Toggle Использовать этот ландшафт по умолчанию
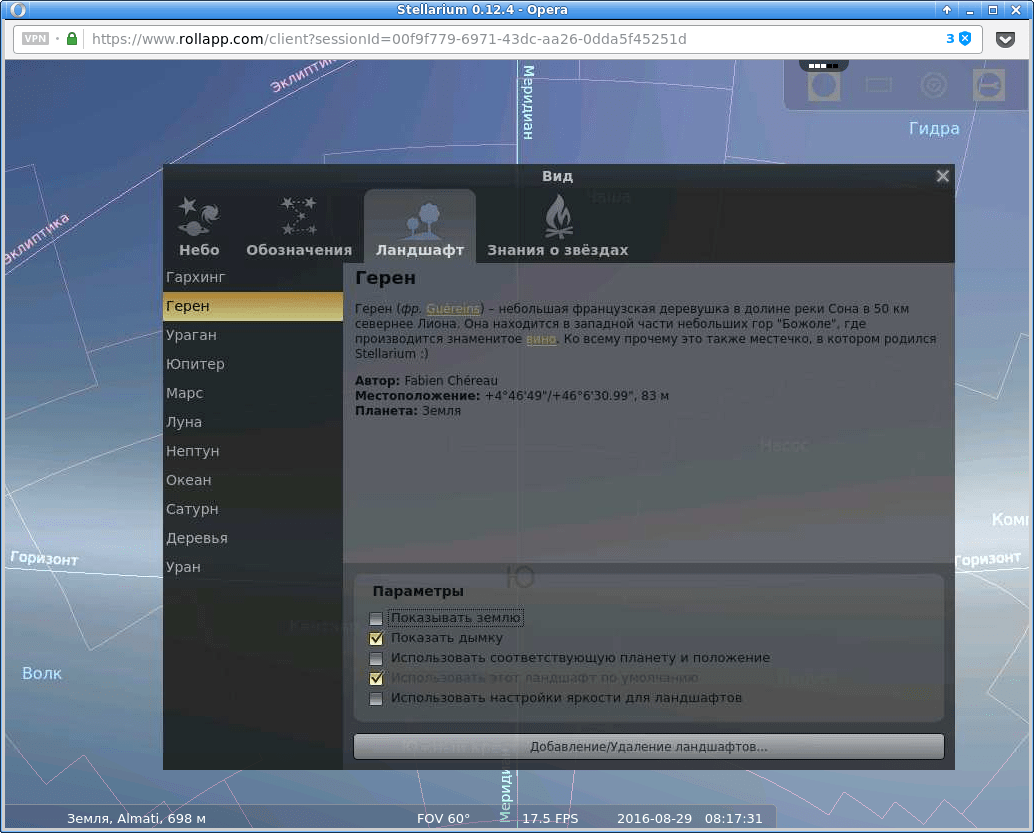The image size is (1034, 833). (x=376, y=678)
